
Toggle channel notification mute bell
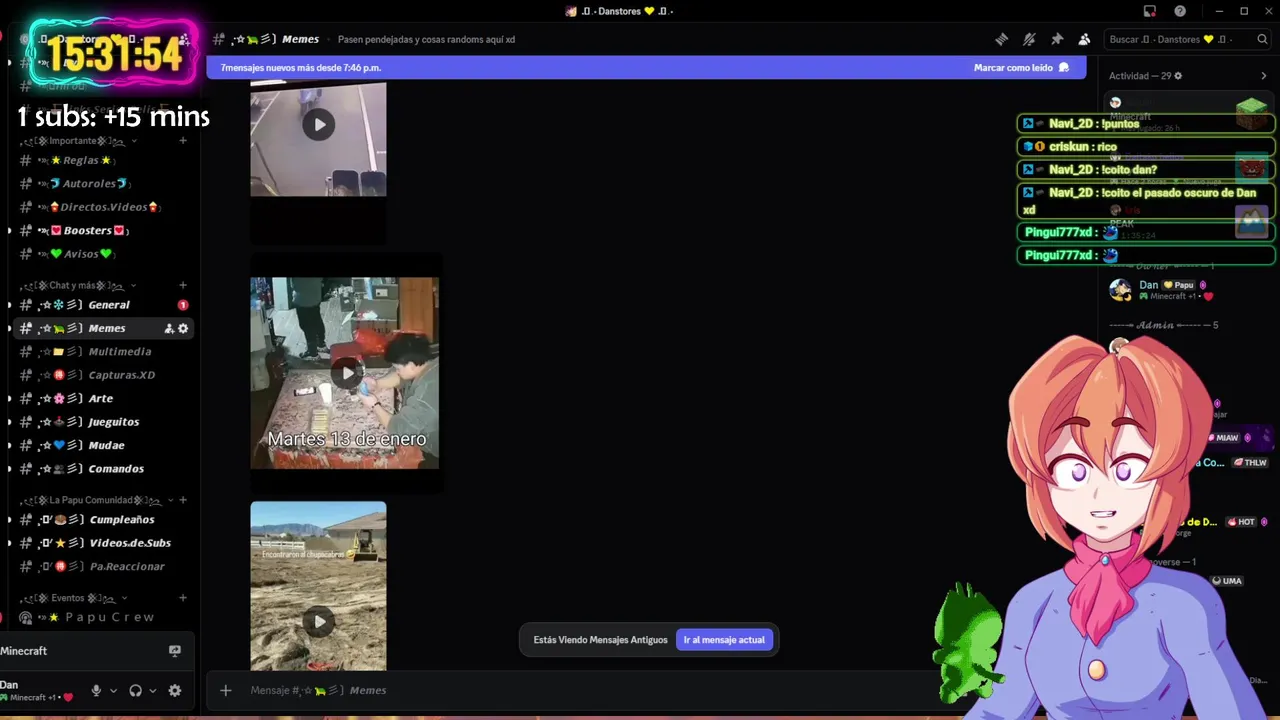(x=1029, y=39)
